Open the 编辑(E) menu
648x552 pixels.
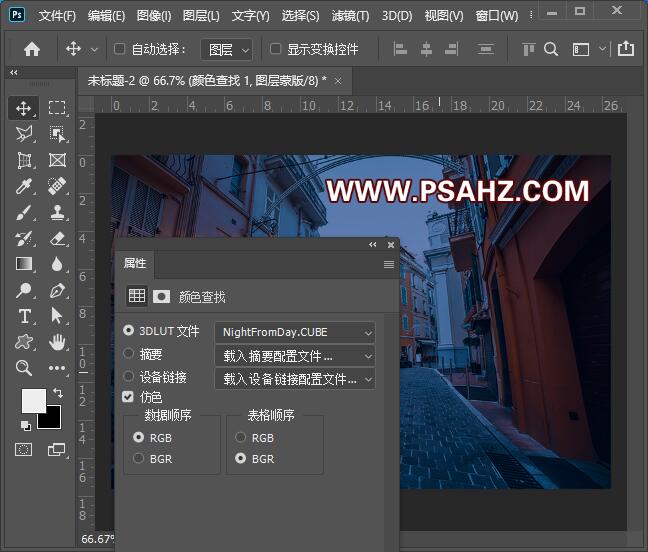[x=106, y=16]
